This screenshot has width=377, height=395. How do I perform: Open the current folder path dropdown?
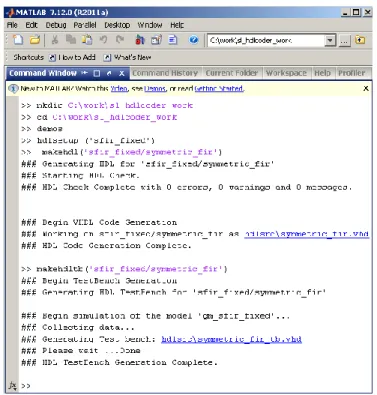pyautogui.click(x=330, y=41)
